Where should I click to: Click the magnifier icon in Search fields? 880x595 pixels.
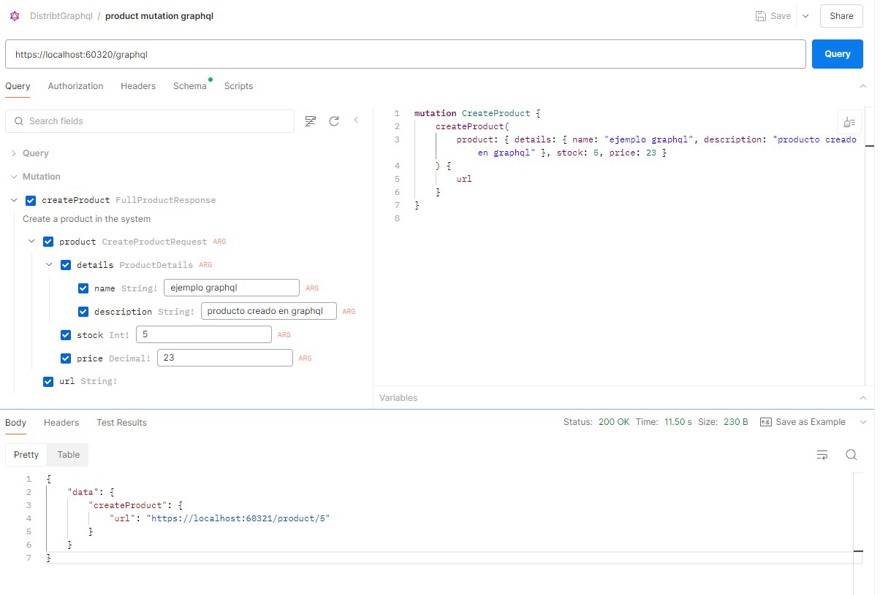(19, 121)
